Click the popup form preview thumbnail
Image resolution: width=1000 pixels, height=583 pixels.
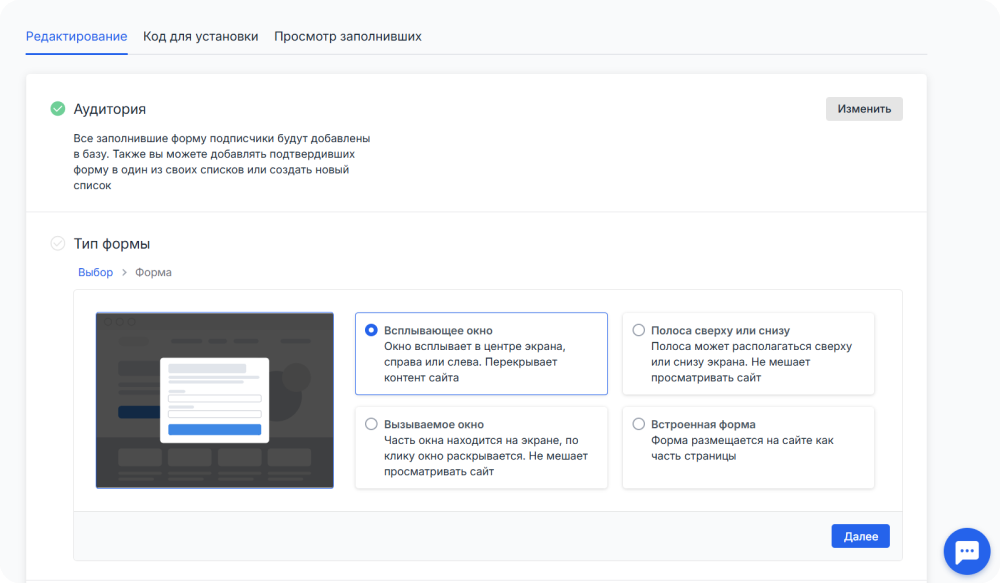[x=214, y=400]
